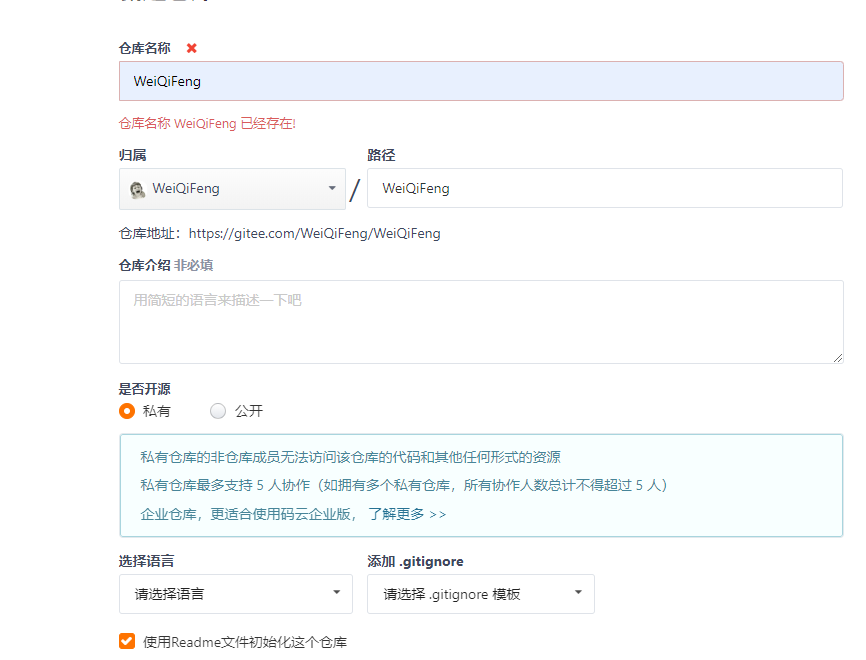The image size is (866, 660).
Task: Click the textarea resize handle corner
Action: click(x=838, y=357)
